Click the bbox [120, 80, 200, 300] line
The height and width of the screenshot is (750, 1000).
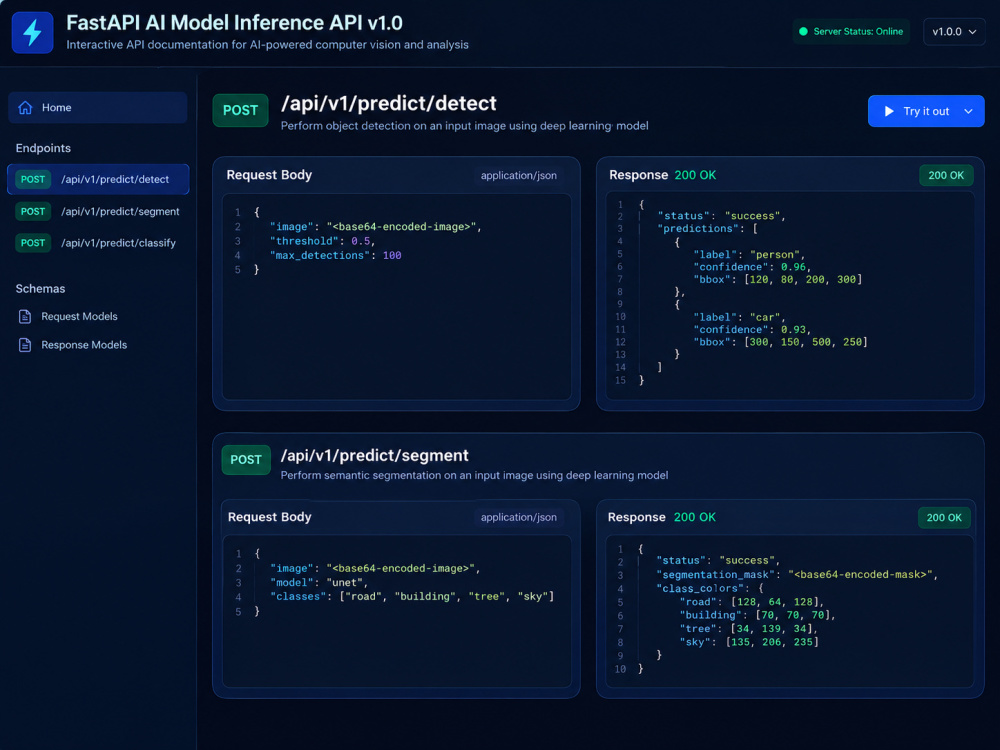coord(777,279)
